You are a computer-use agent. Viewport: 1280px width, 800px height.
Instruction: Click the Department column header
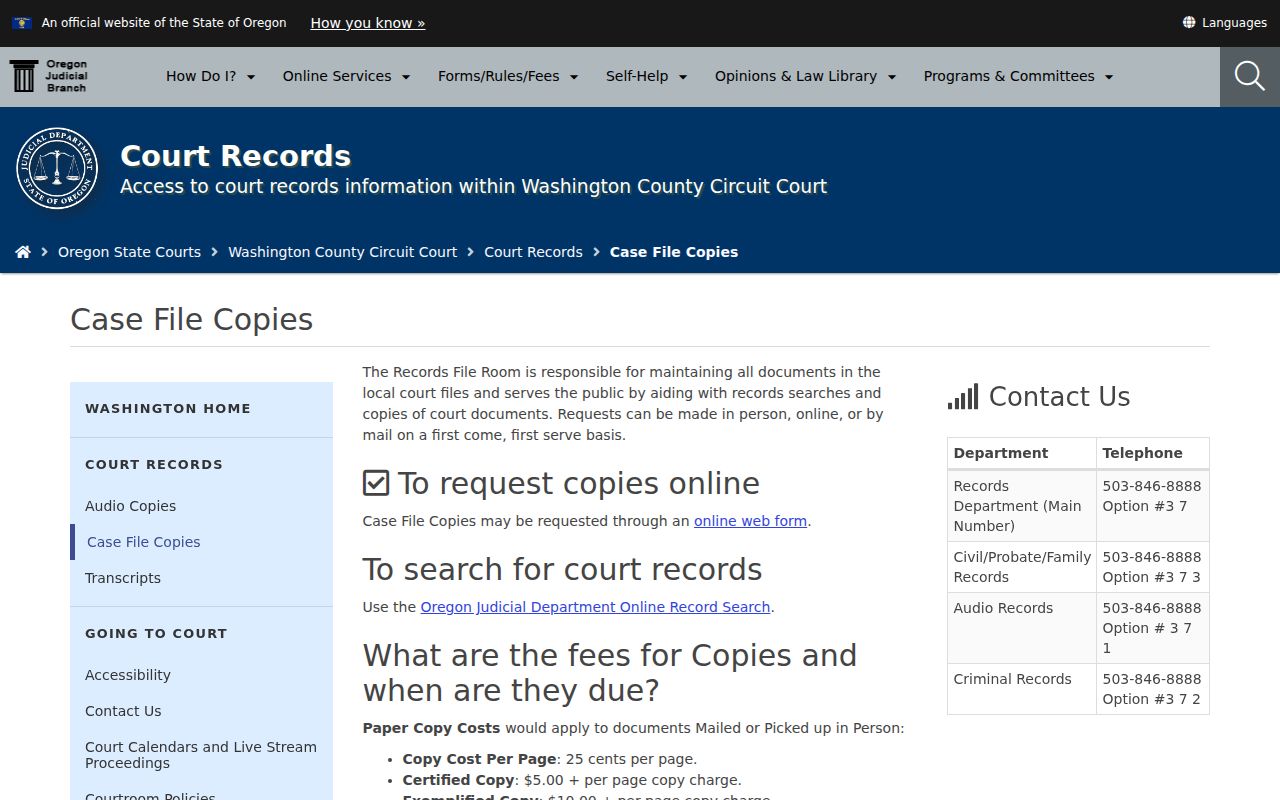pos(1022,453)
